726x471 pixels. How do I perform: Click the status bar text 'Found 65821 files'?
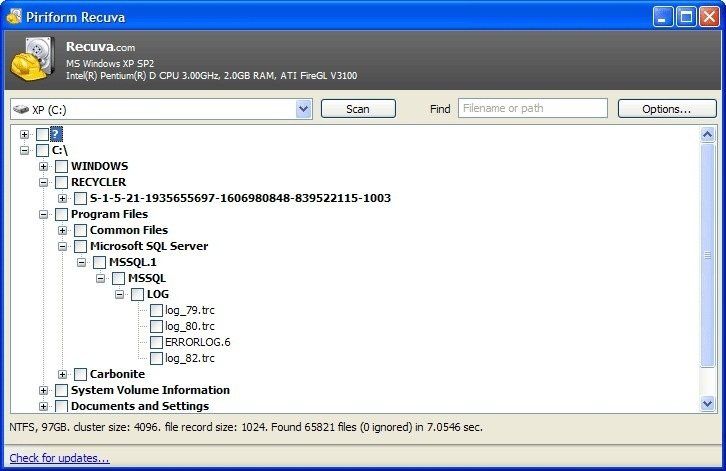click(313, 427)
